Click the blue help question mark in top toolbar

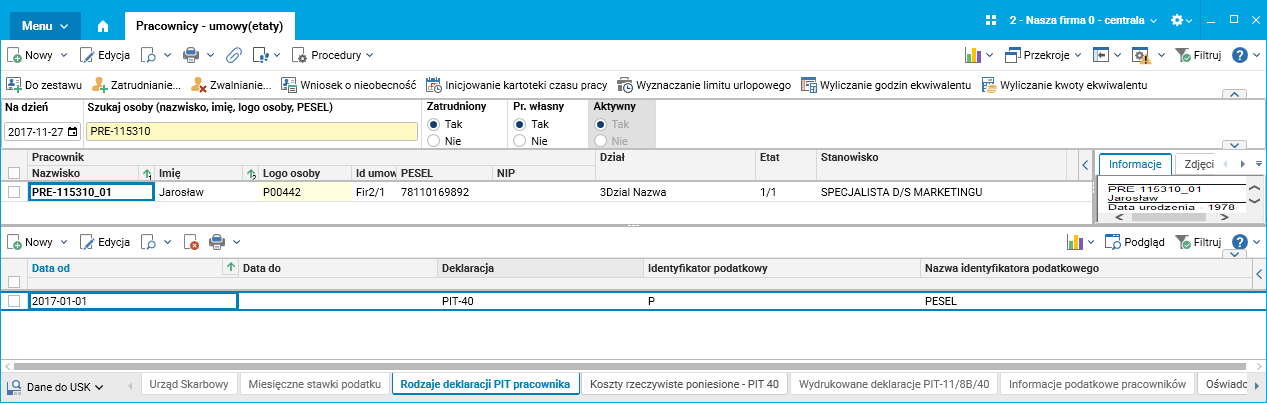click(1240, 55)
